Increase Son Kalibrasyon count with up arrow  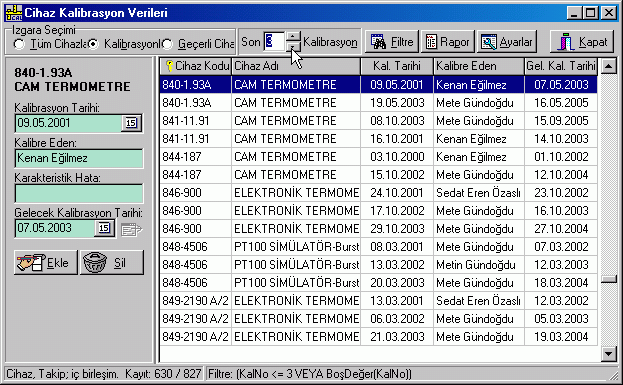[x=293, y=37]
